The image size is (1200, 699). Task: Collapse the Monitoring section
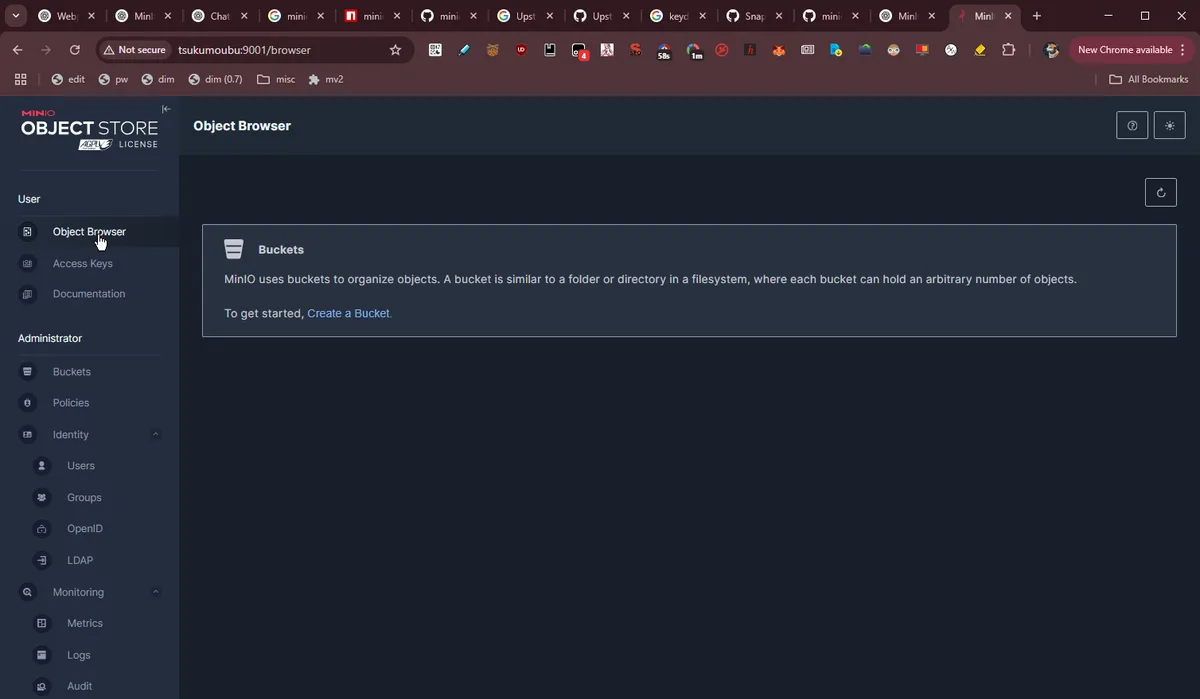[156, 592]
